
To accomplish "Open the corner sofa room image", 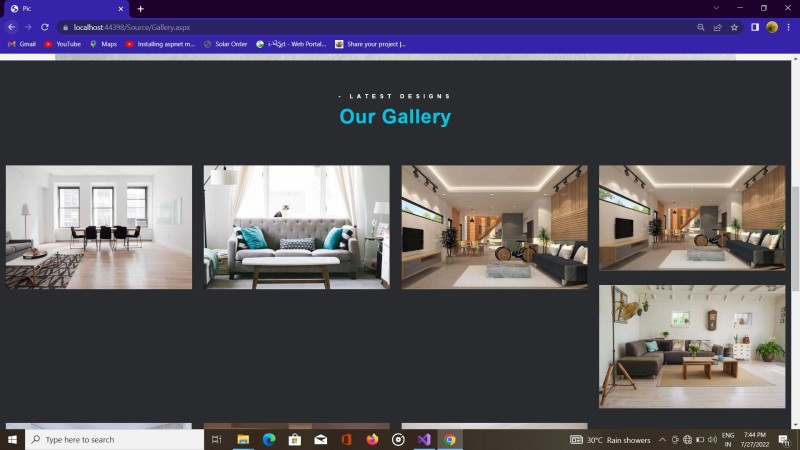I will (692, 346).
